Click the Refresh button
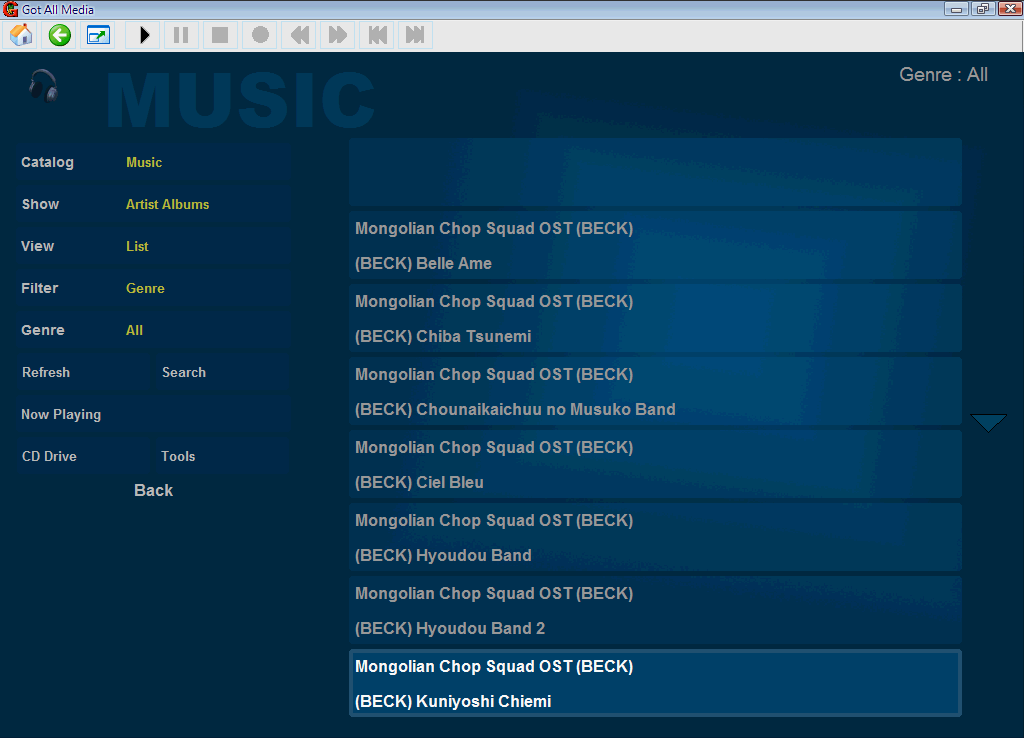This screenshot has height=738, width=1024. pos(83,372)
